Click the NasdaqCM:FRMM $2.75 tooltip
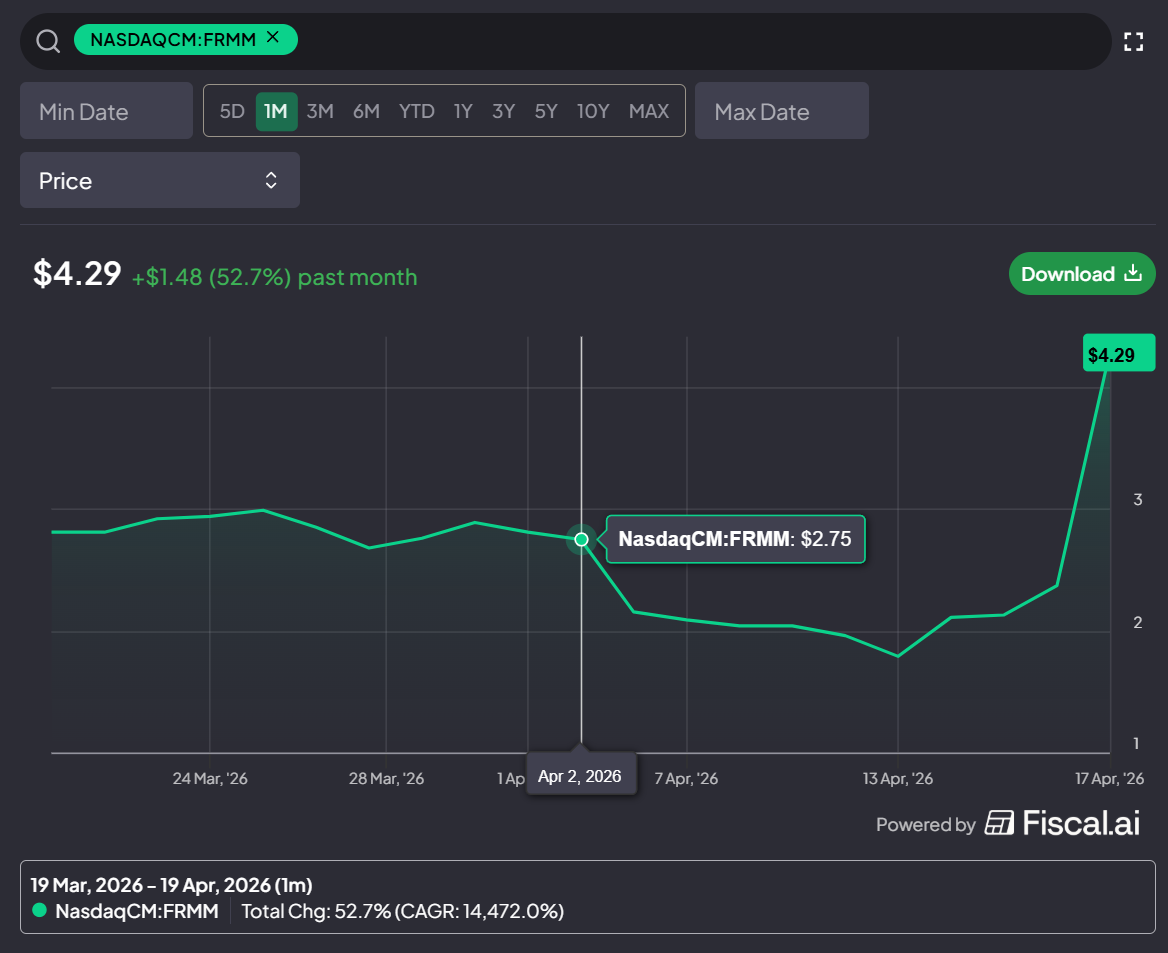Viewport: 1168px width, 953px height. tap(735, 539)
